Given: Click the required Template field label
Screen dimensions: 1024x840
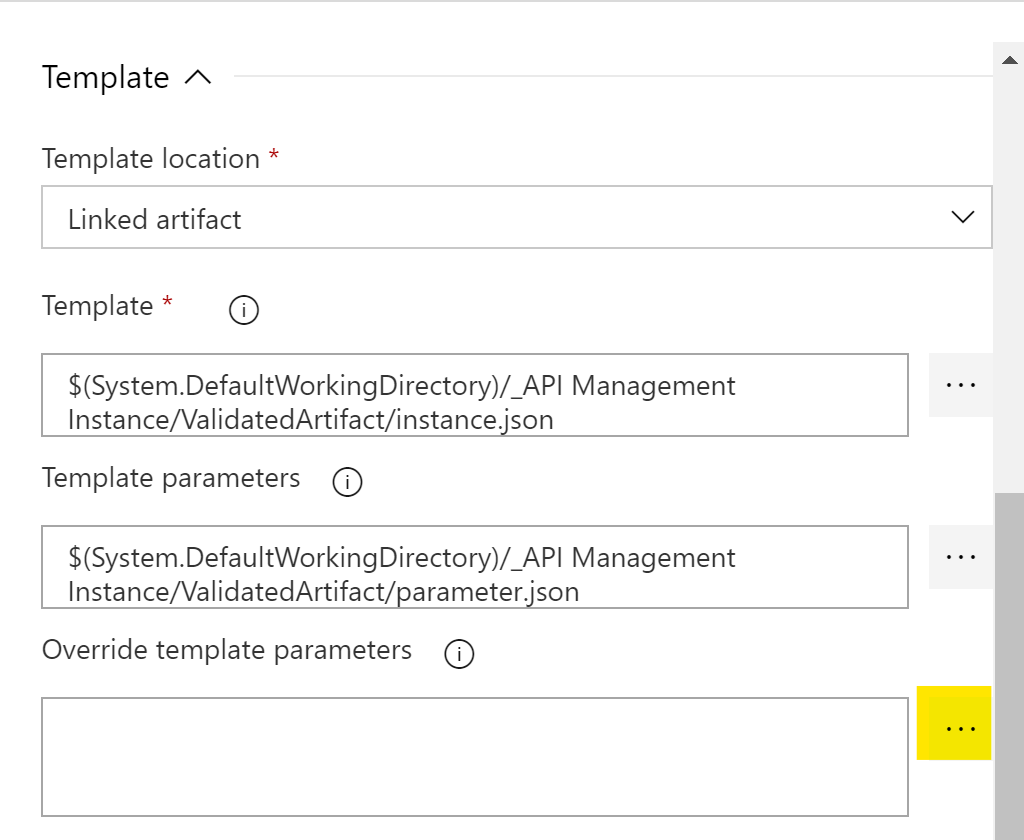Looking at the screenshot, I should pos(98,306).
